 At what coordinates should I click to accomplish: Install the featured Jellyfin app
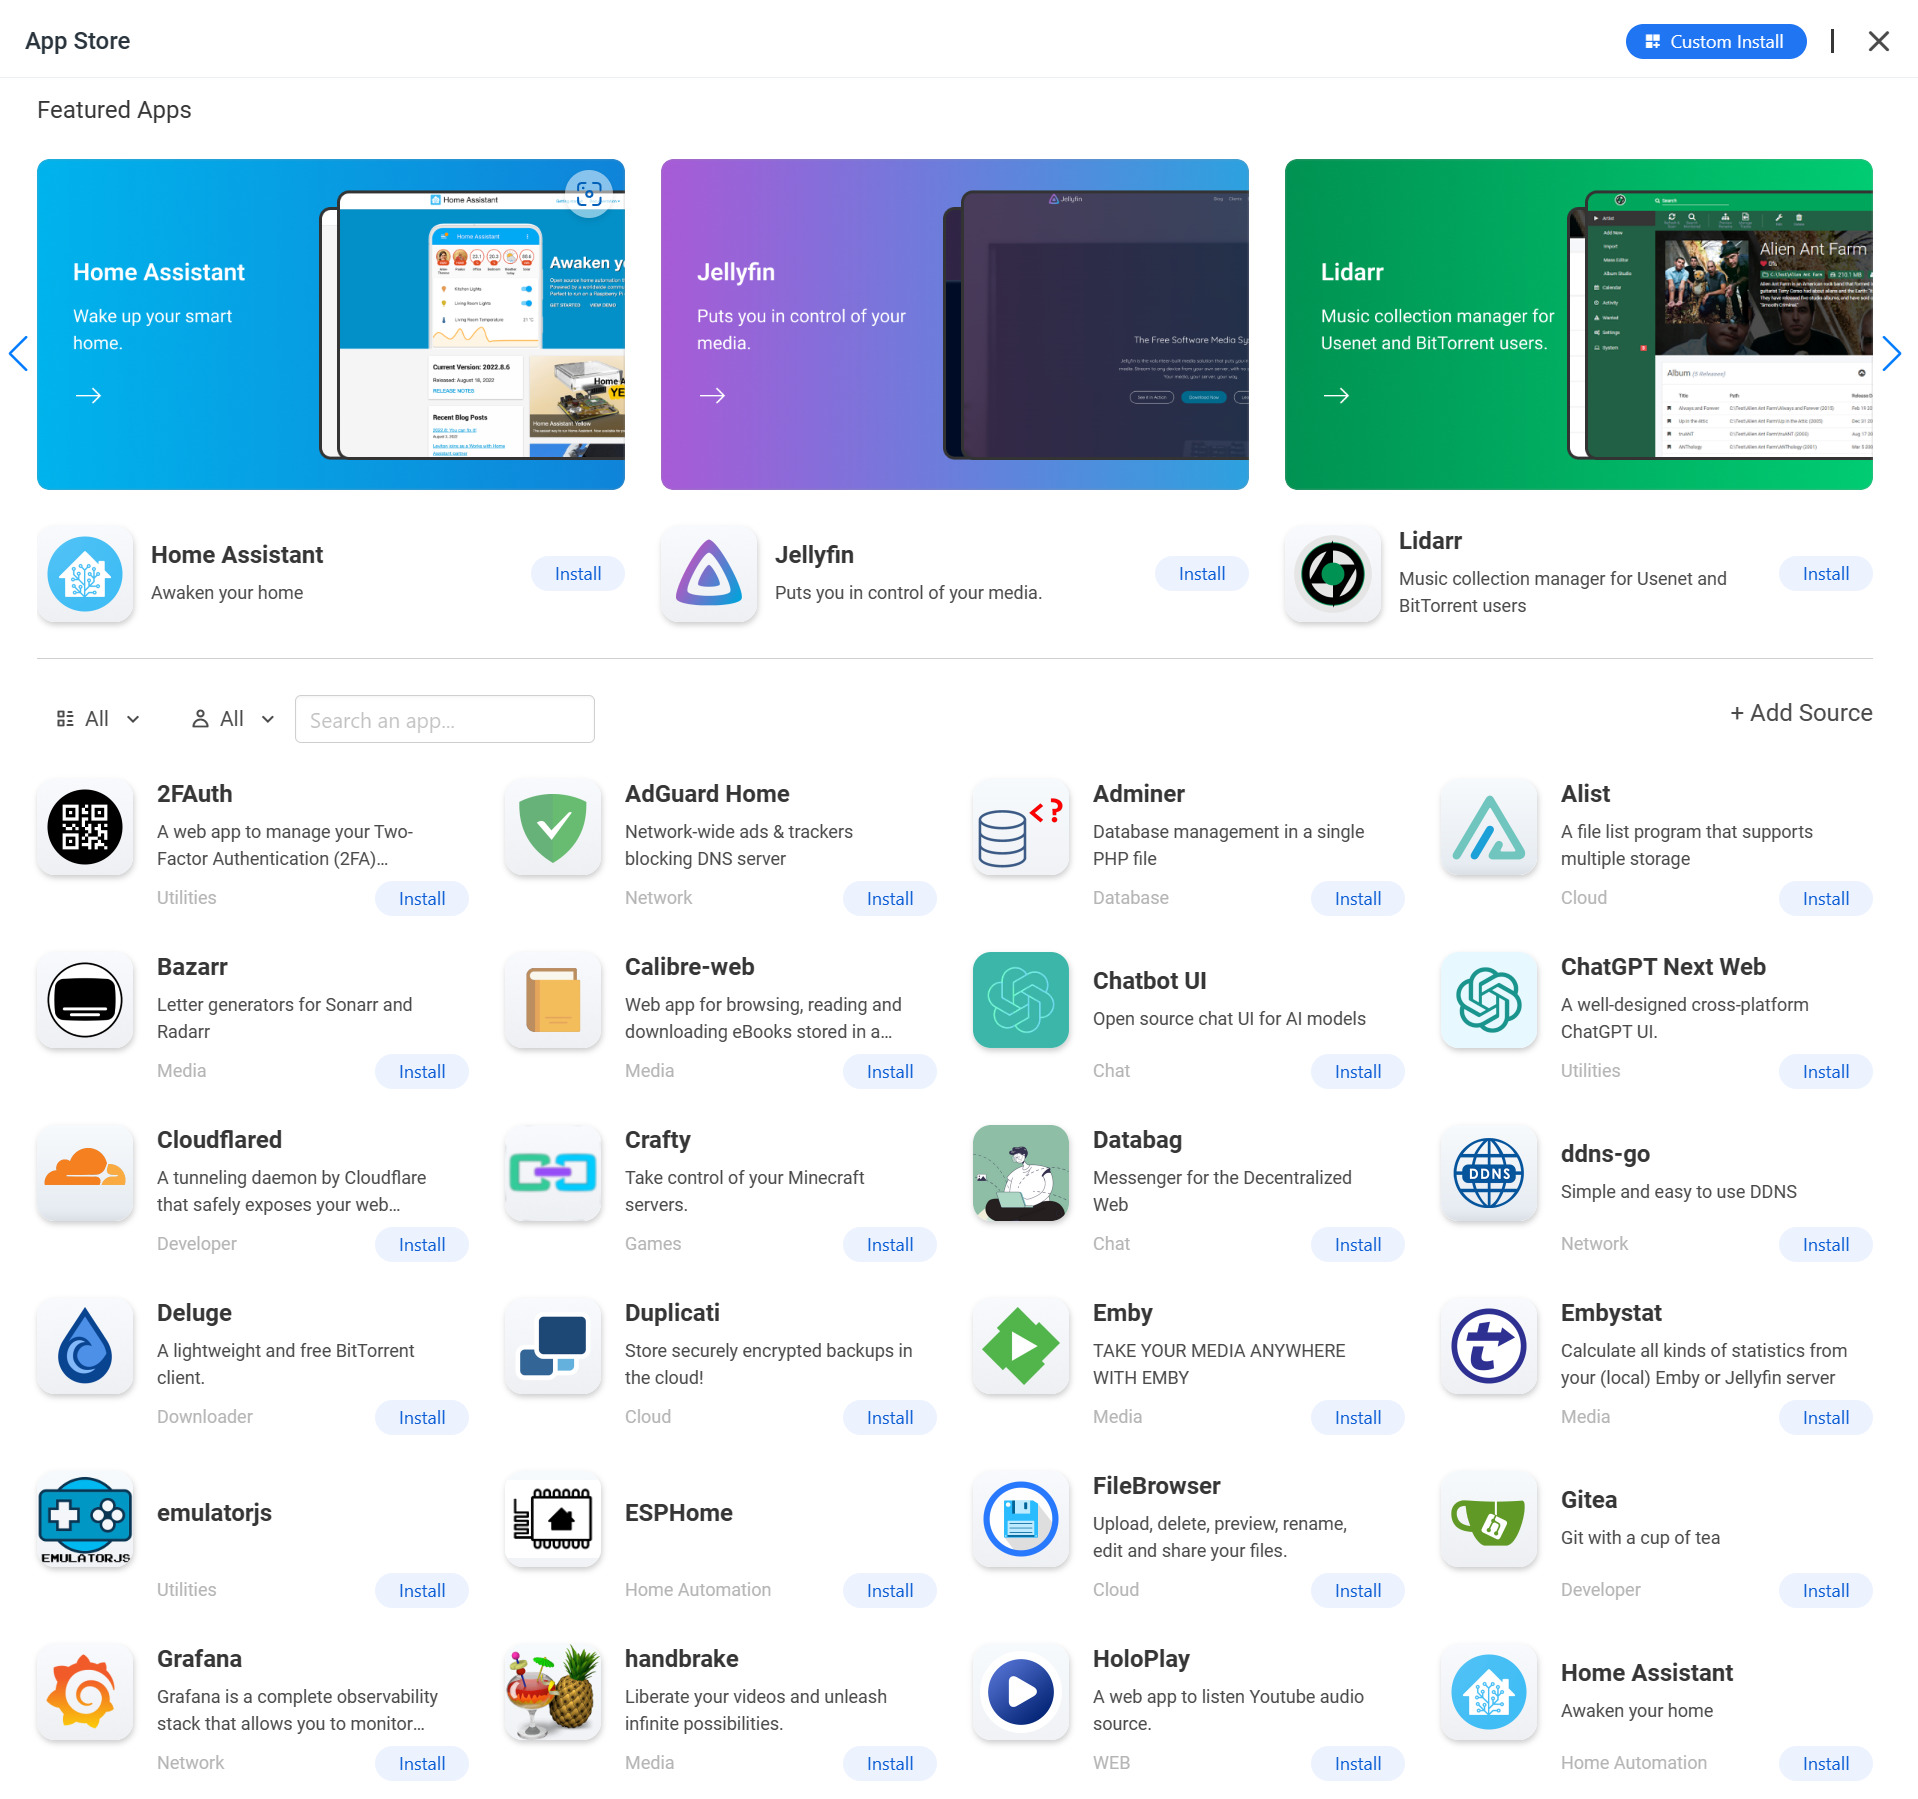pos(1202,574)
